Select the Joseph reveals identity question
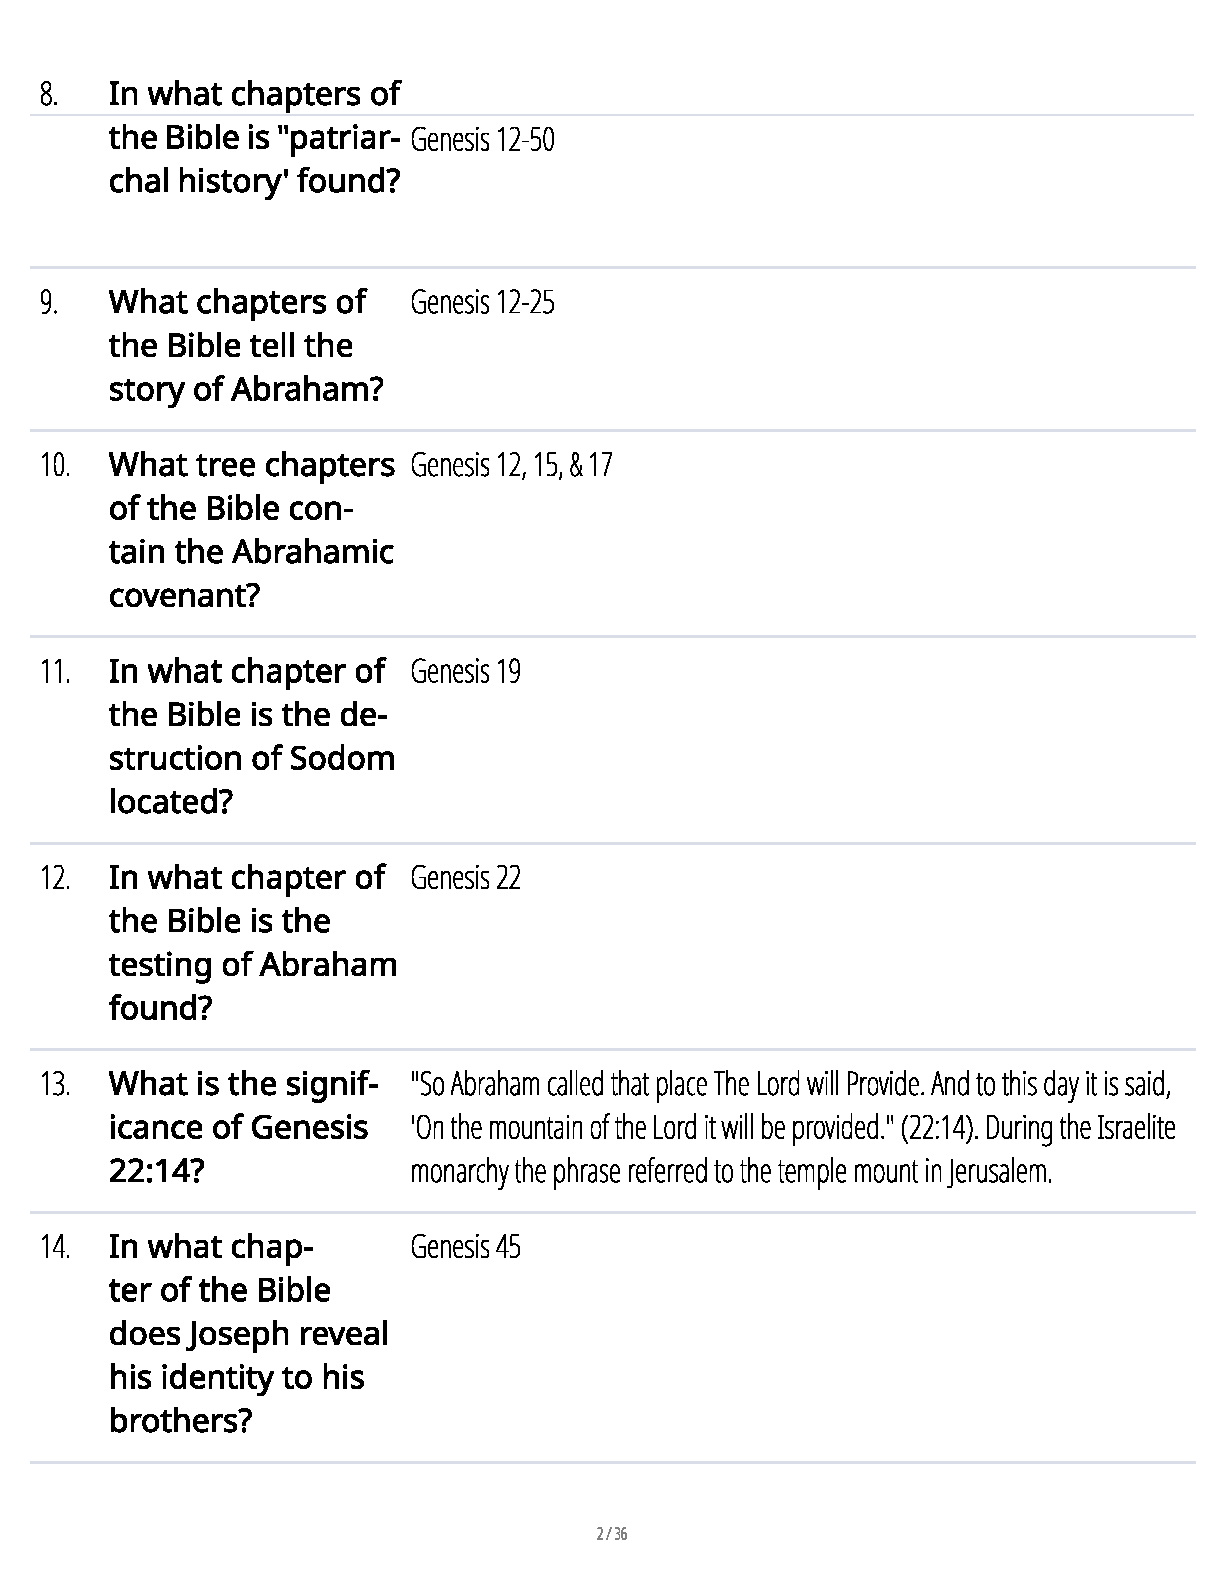Viewport: 1224px width, 1584px height. coord(248,1333)
